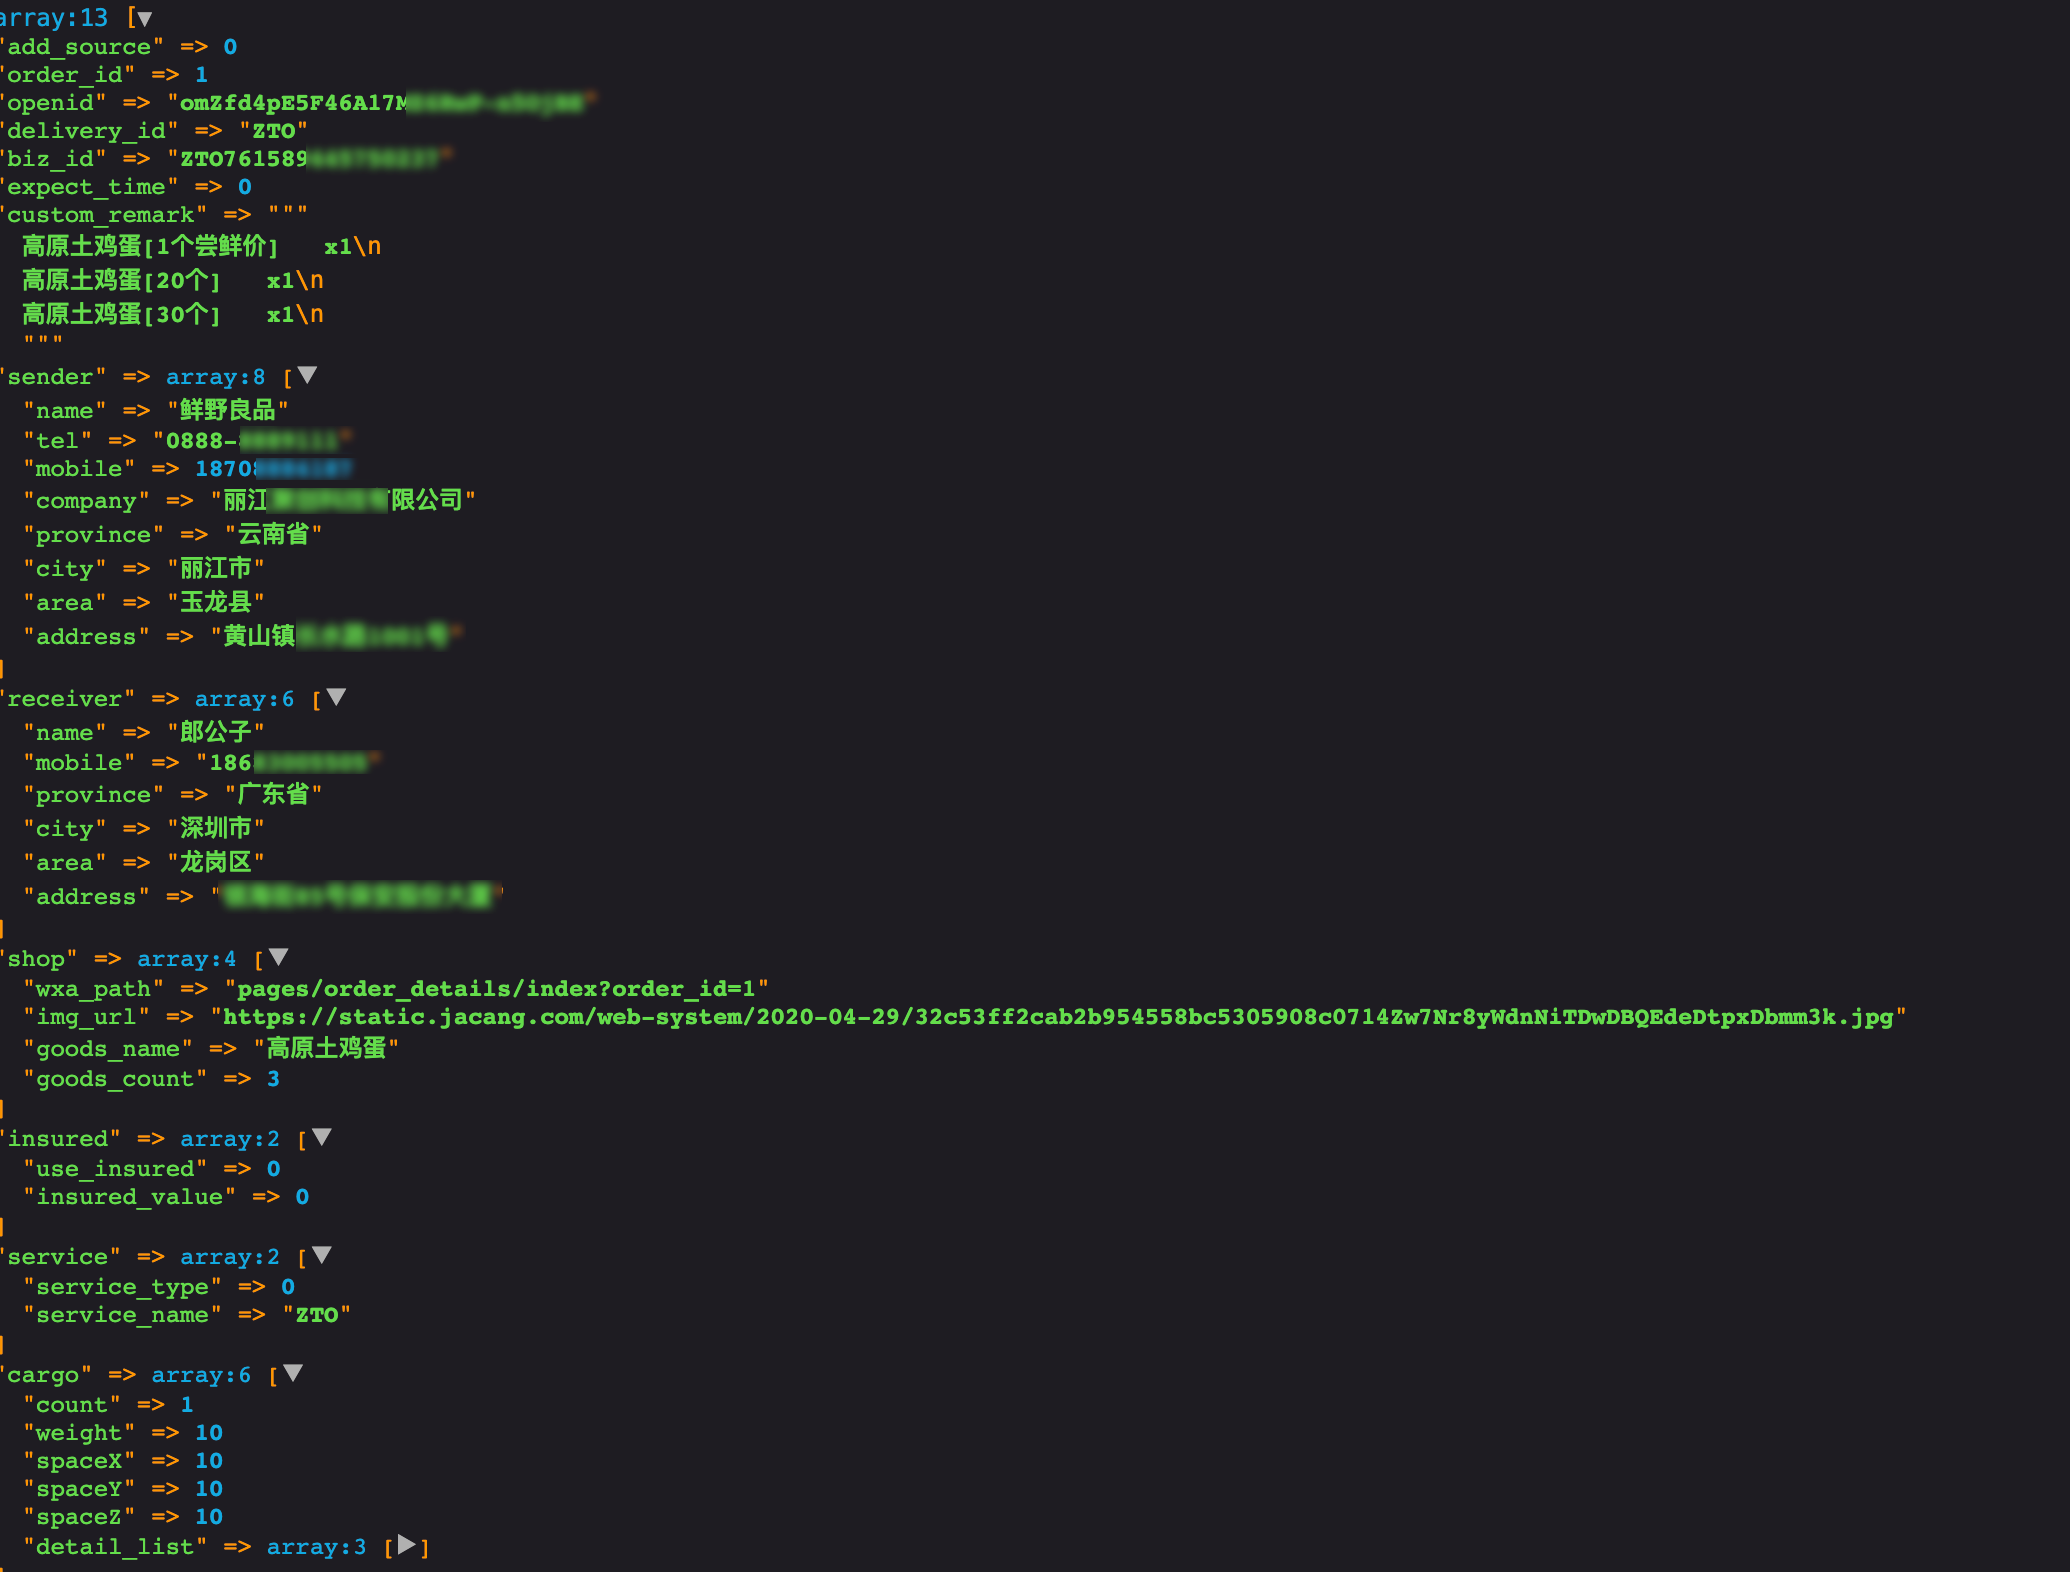Collapse the insured array:2 triangle

[x=321, y=1137]
